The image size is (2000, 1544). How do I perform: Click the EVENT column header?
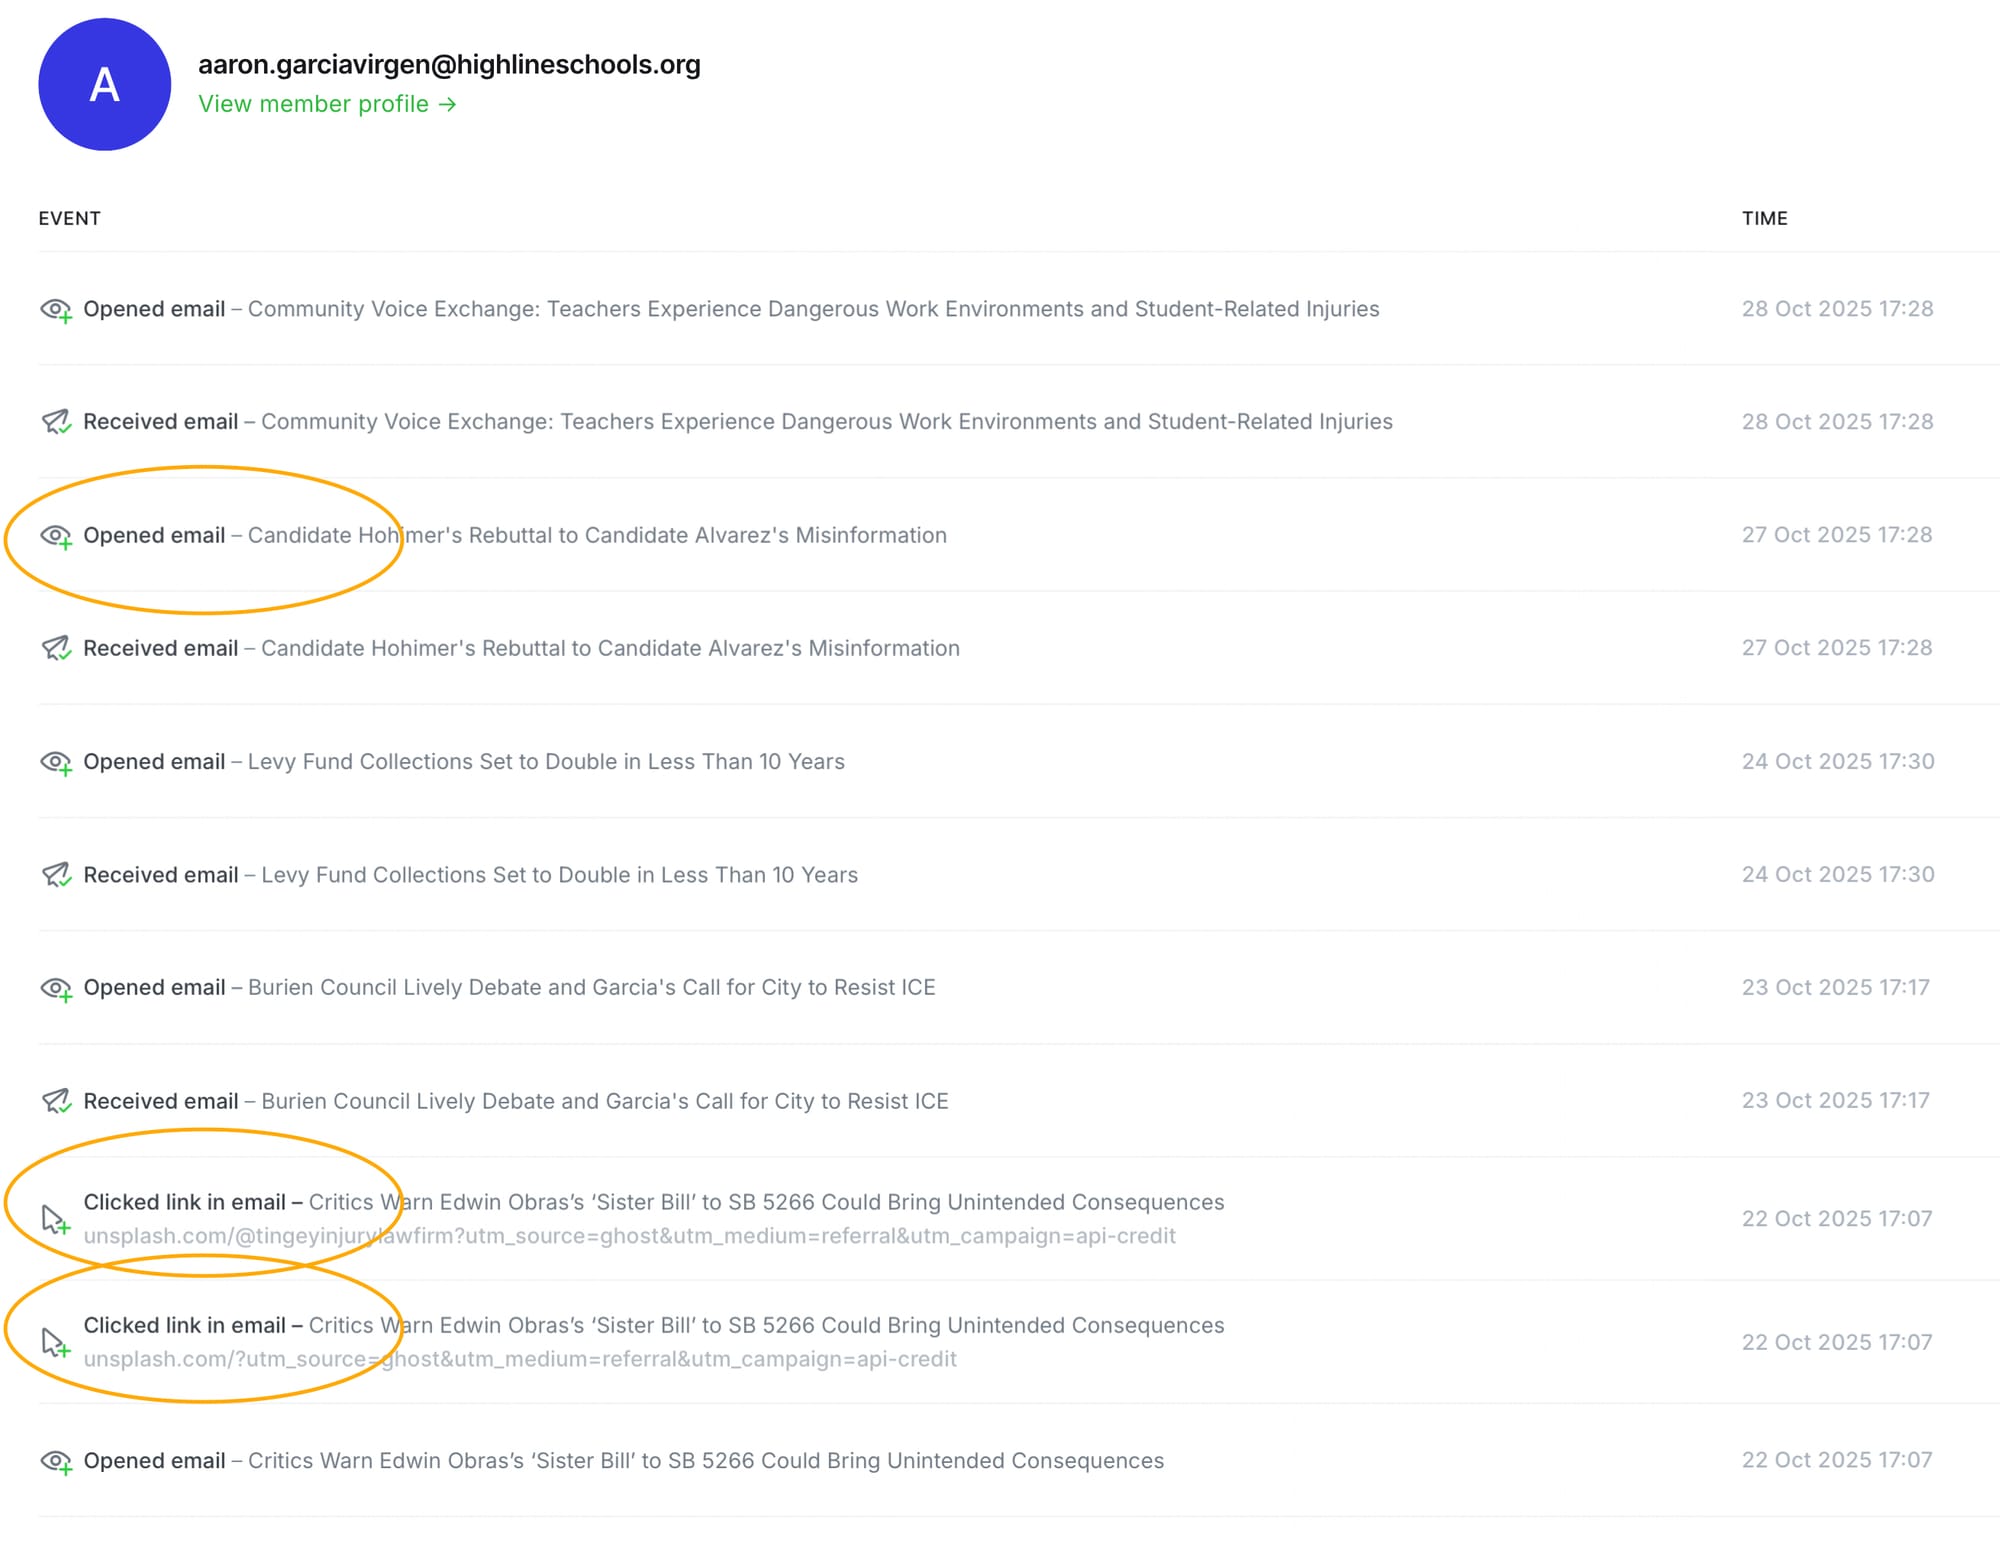pyautogui.click(x=69, y=218)
